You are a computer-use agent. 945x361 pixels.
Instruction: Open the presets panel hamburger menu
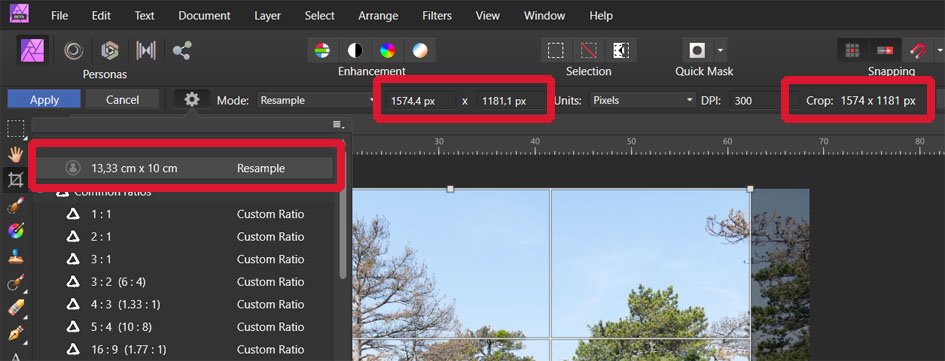point(338,125)
